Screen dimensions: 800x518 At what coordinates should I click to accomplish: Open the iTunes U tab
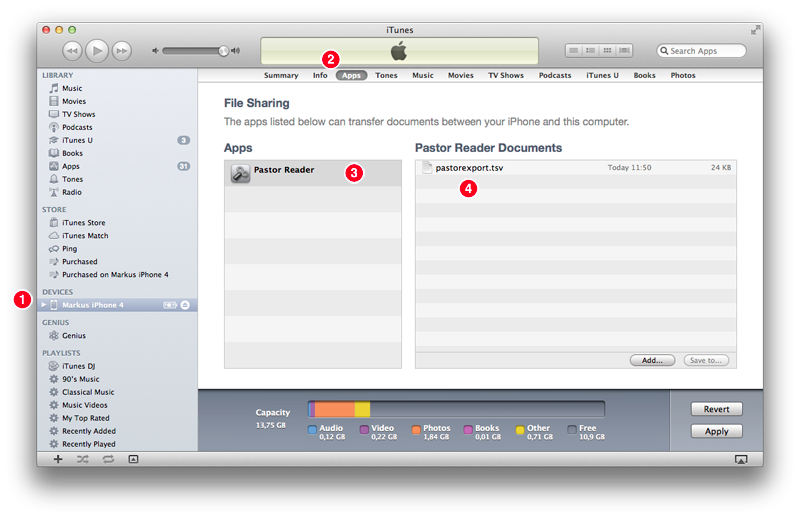click(x=602, y=76)
